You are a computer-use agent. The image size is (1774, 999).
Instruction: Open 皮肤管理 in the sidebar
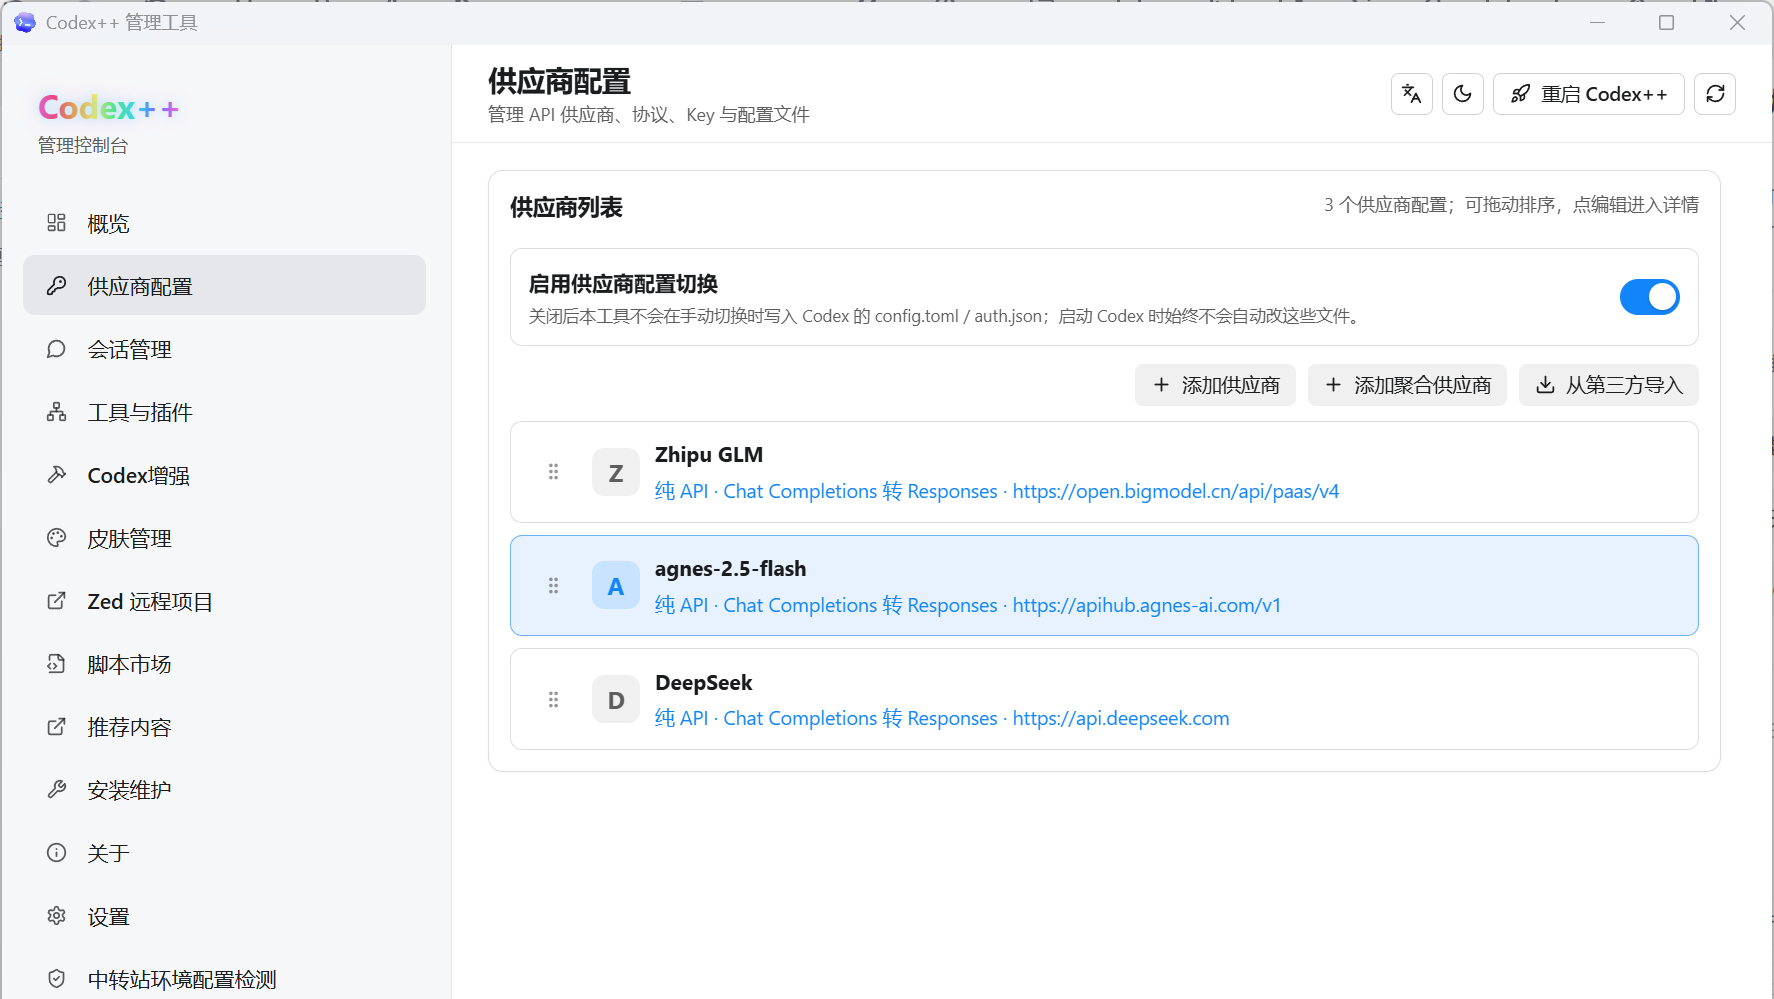pyautogui.click(x=224, y=538)
